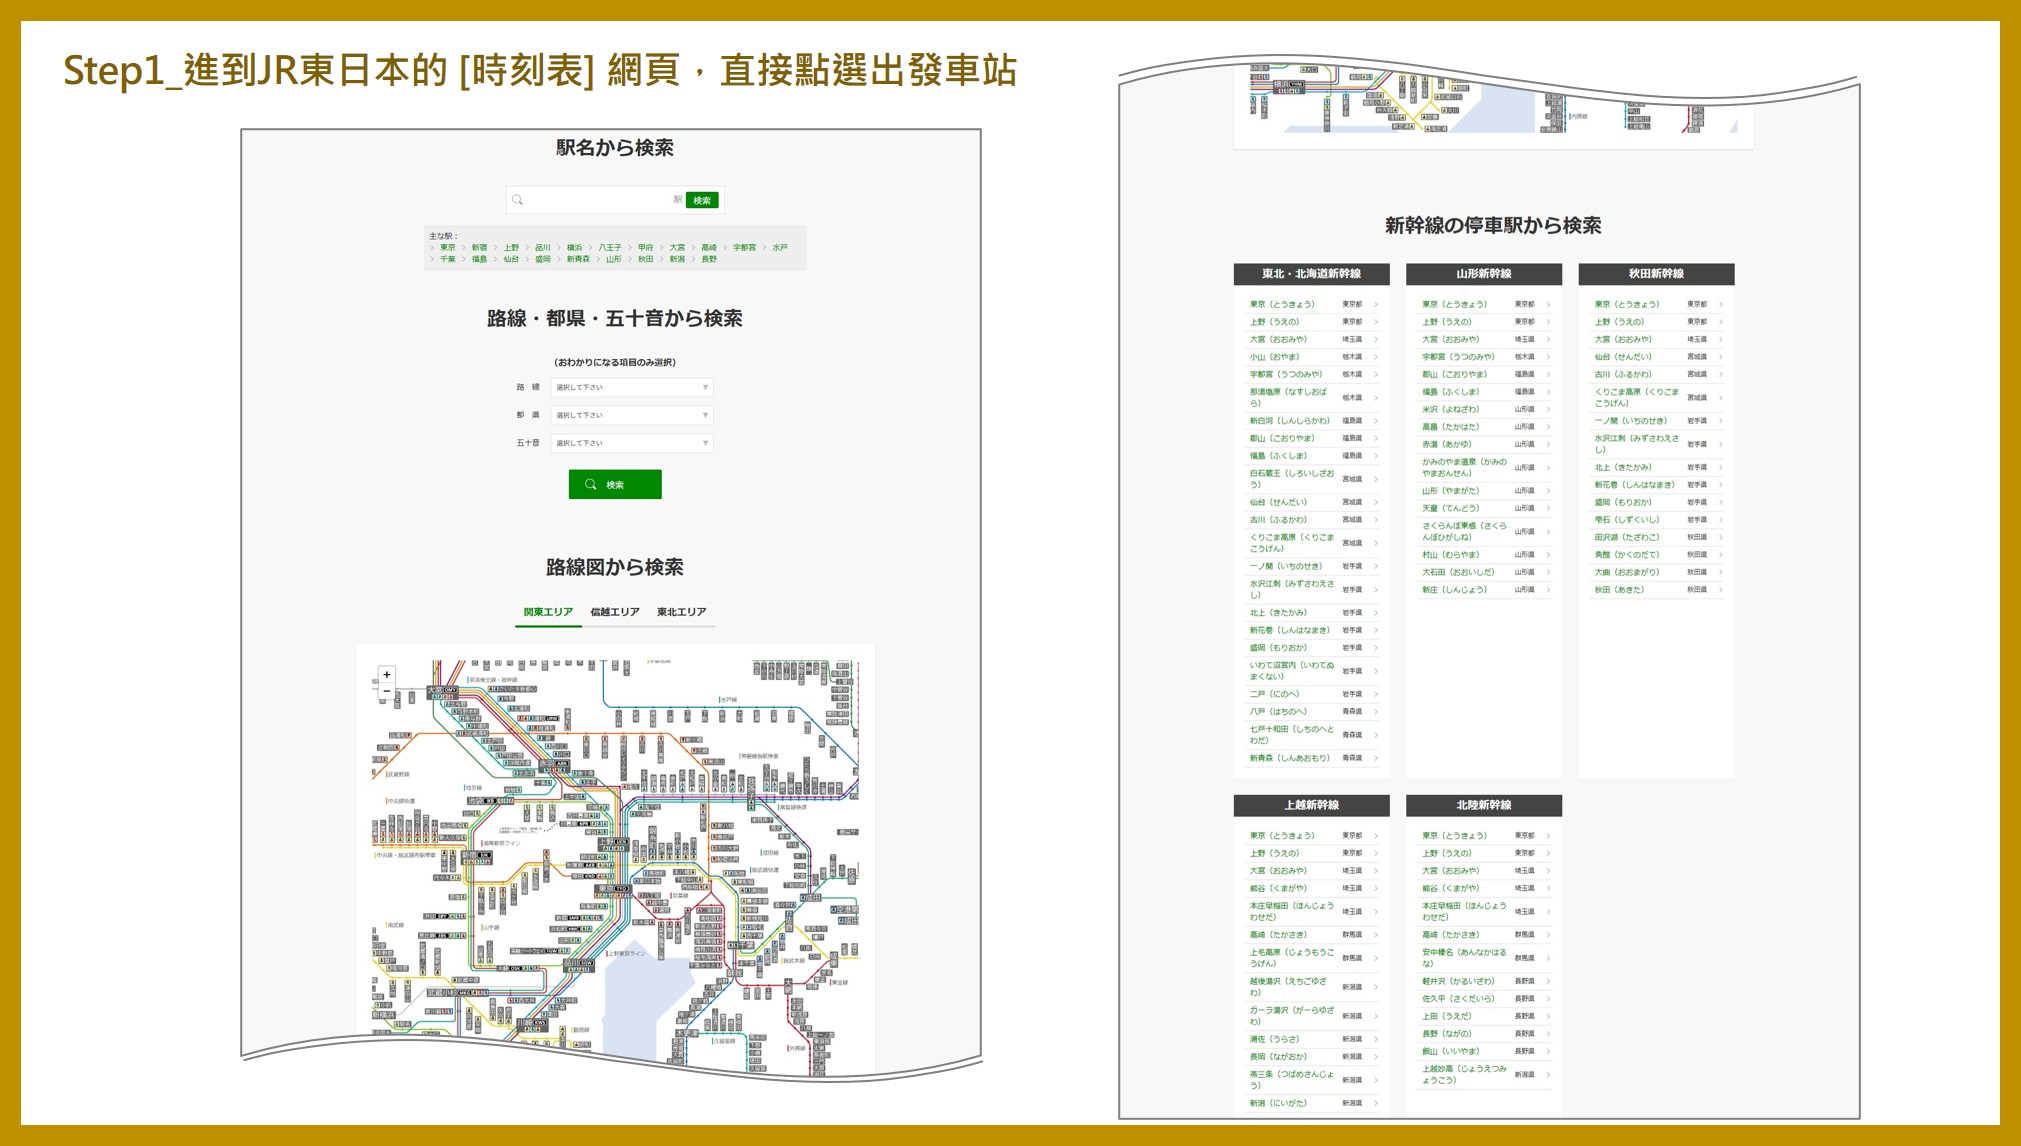Expand the 五十音 dropdown

631,443
